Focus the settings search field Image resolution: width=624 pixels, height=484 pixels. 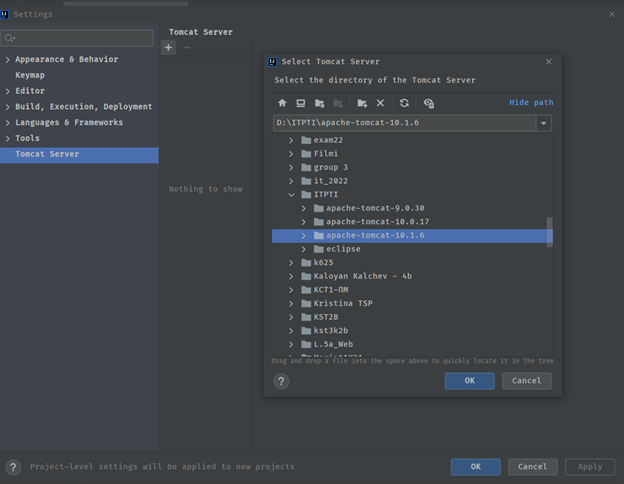(x=77, y=38)
